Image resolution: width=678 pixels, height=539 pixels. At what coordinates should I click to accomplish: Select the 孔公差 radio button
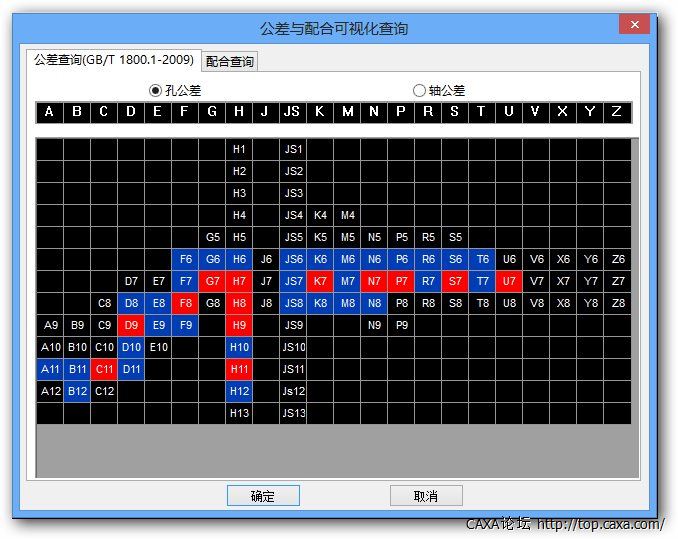pyautogui.click(x=155, y=90)
